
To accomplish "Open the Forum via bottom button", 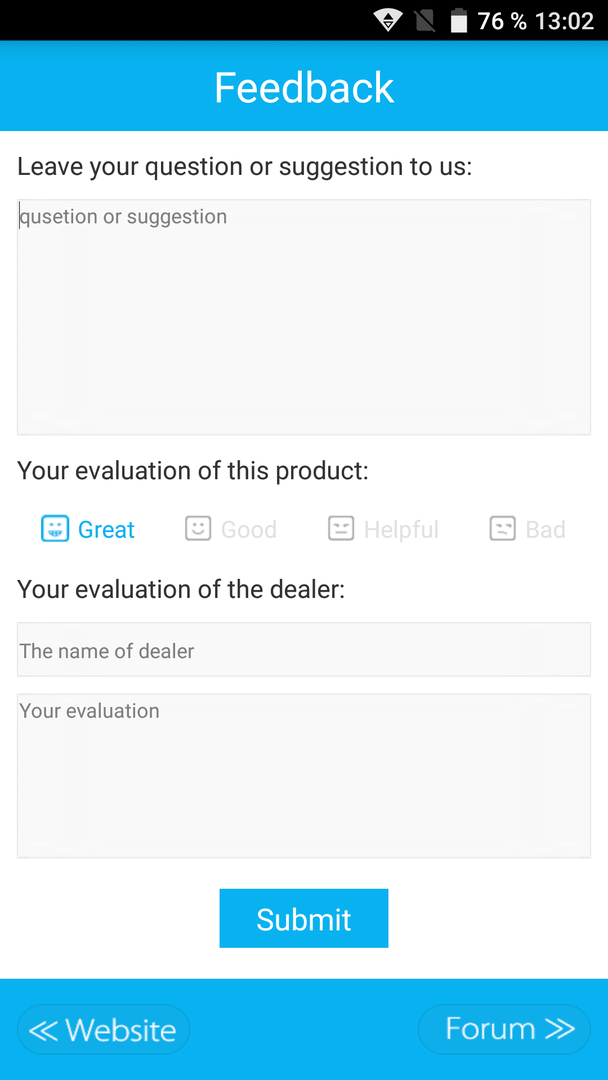I will [504, 1029].
